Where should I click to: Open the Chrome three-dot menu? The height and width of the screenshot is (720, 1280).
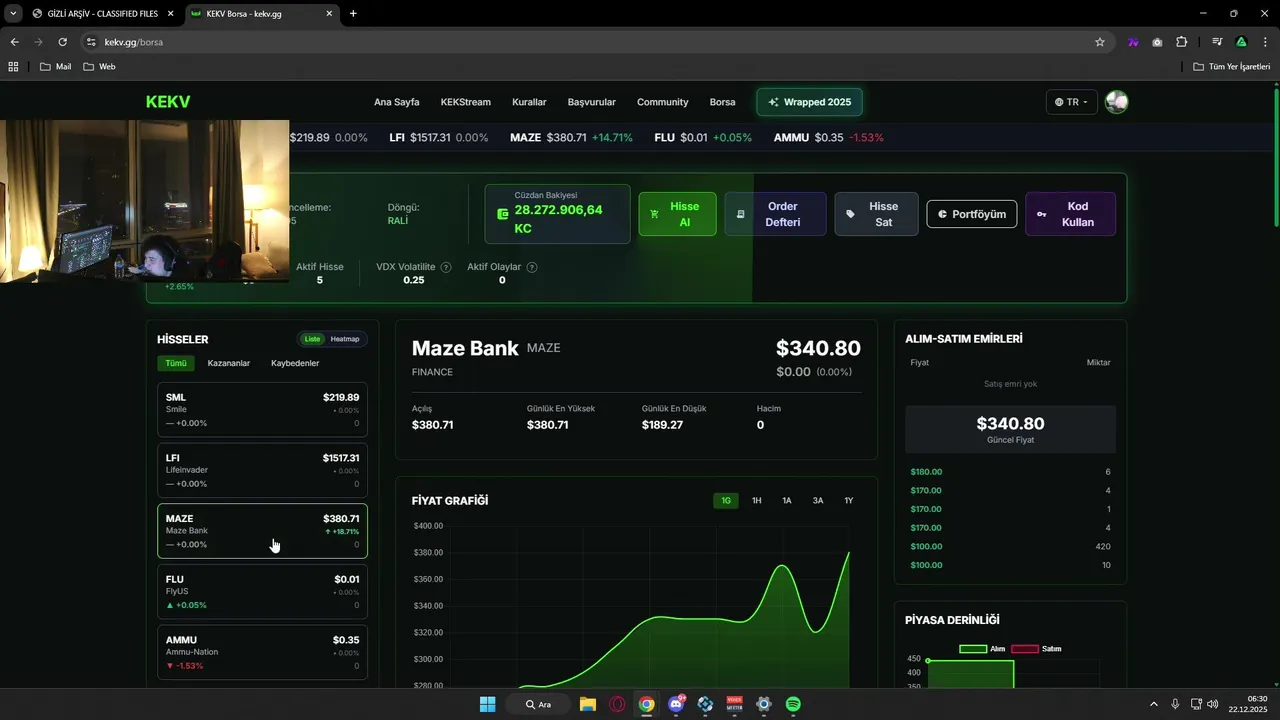point(1265,42)
